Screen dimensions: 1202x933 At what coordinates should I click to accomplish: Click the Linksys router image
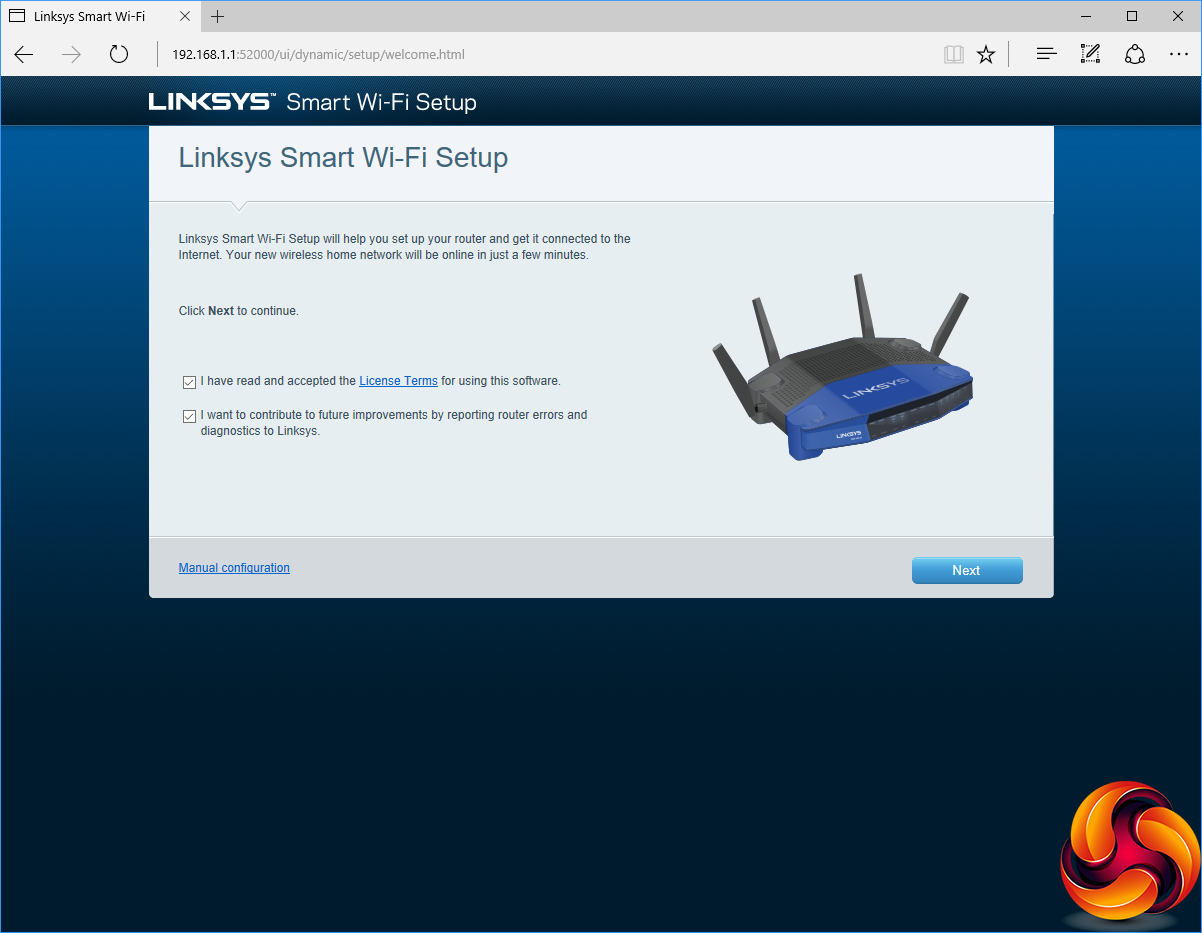(x=842, y=366)
